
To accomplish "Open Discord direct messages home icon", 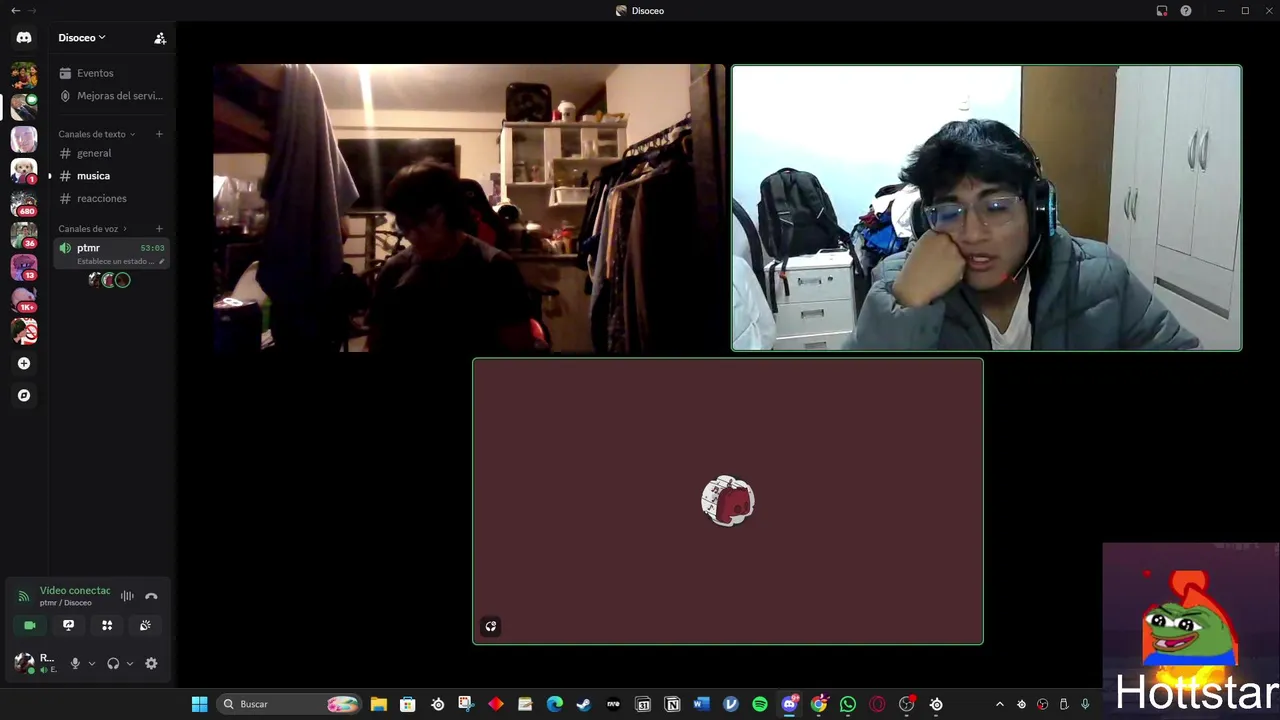I will [24, 38].
